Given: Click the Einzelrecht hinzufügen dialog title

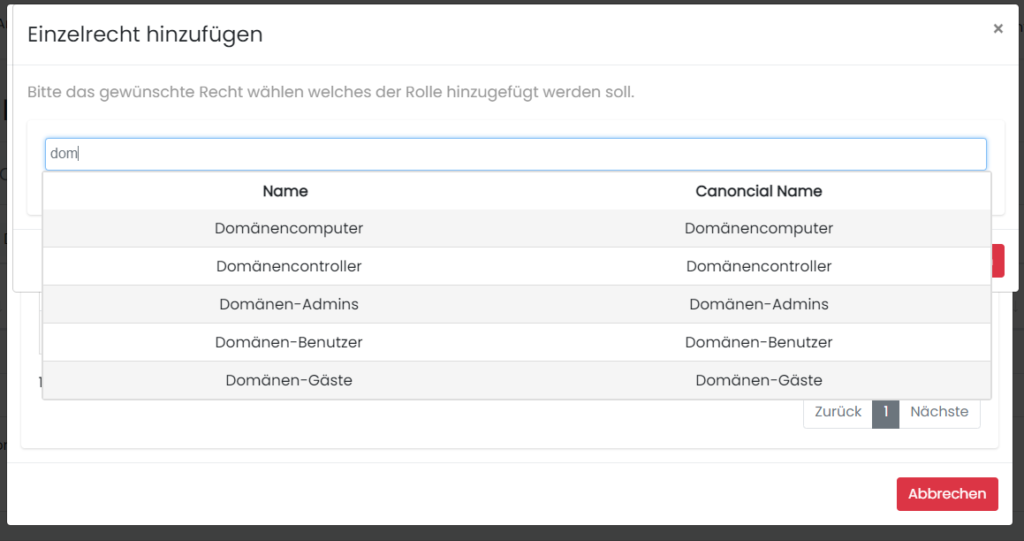Looking at the screenshot, I should 145,34.
